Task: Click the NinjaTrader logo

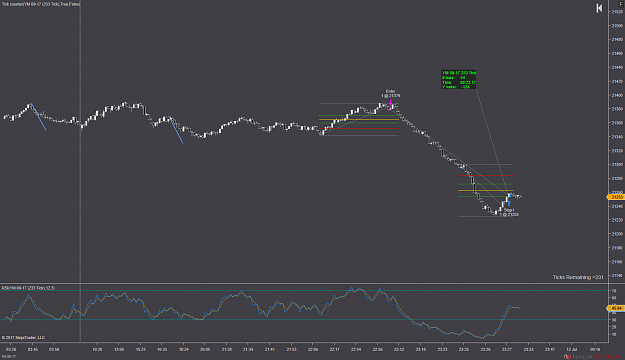Action: [x=594, y=356]
